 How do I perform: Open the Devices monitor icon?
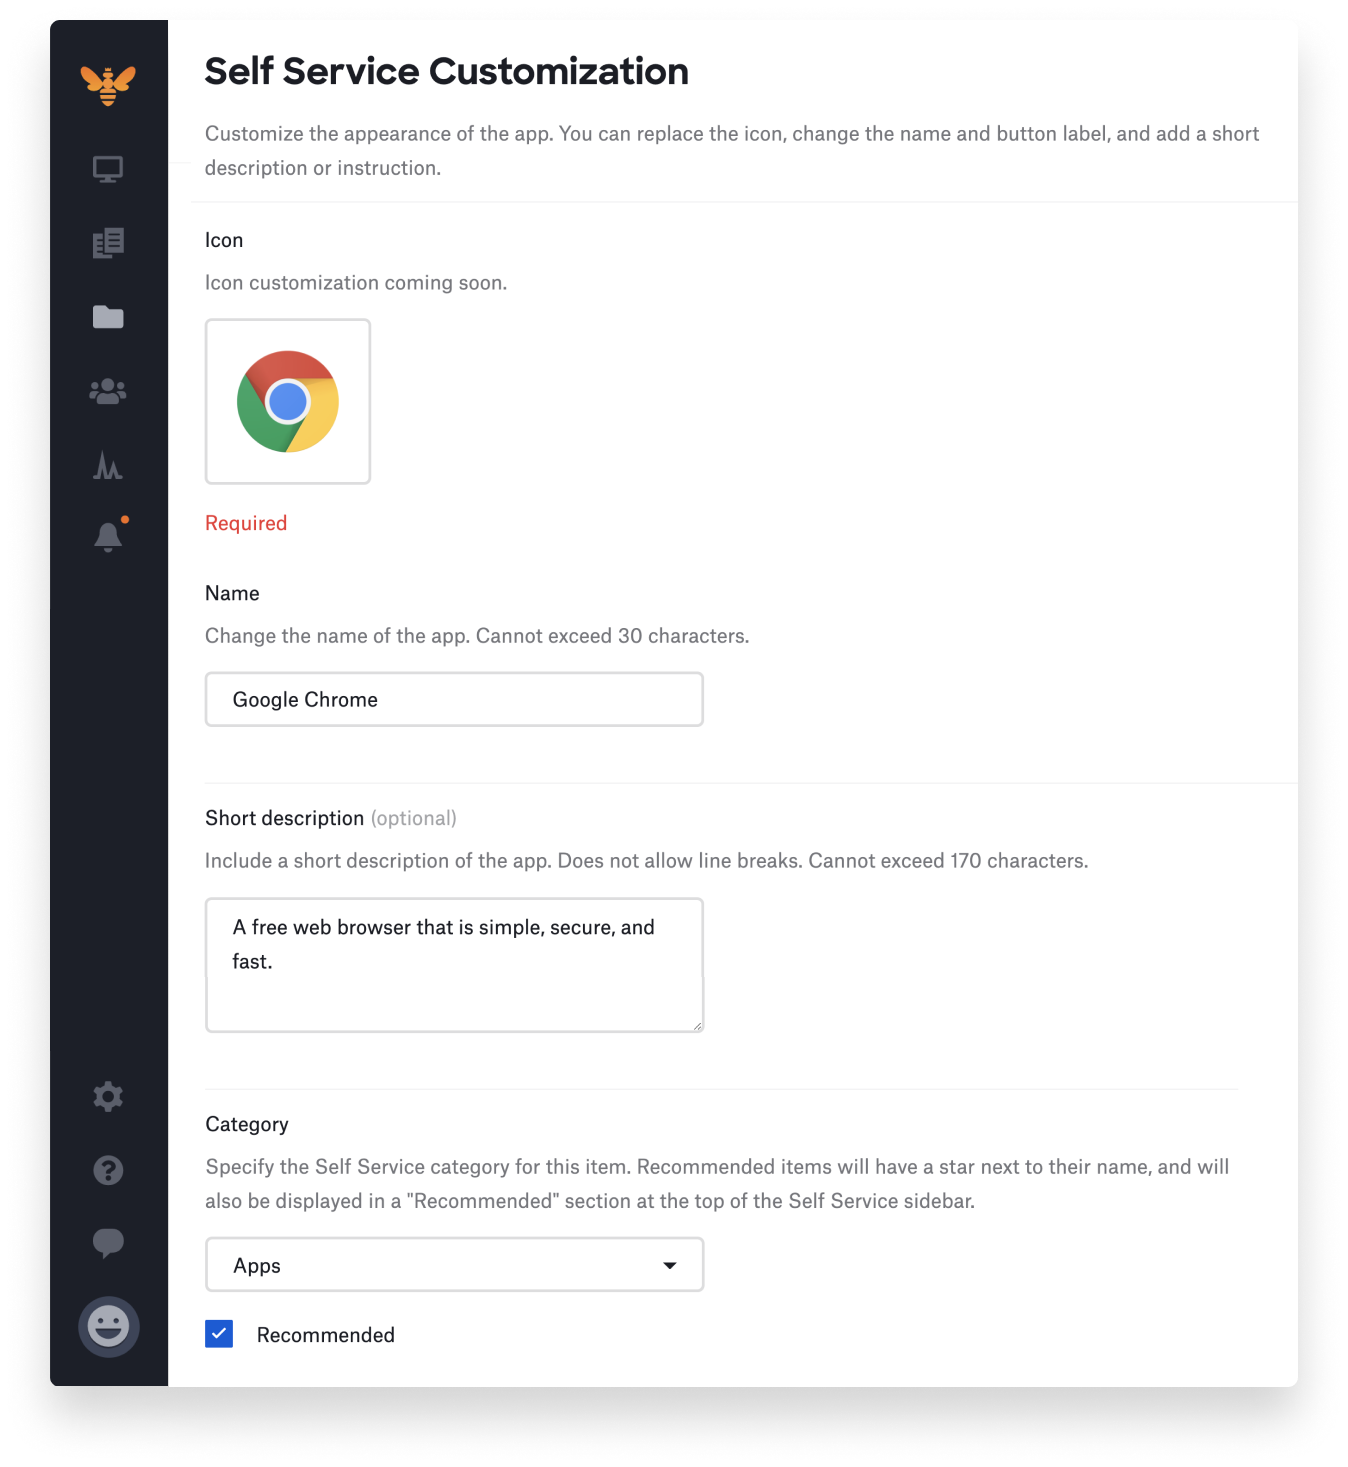(x=108, y=169)
